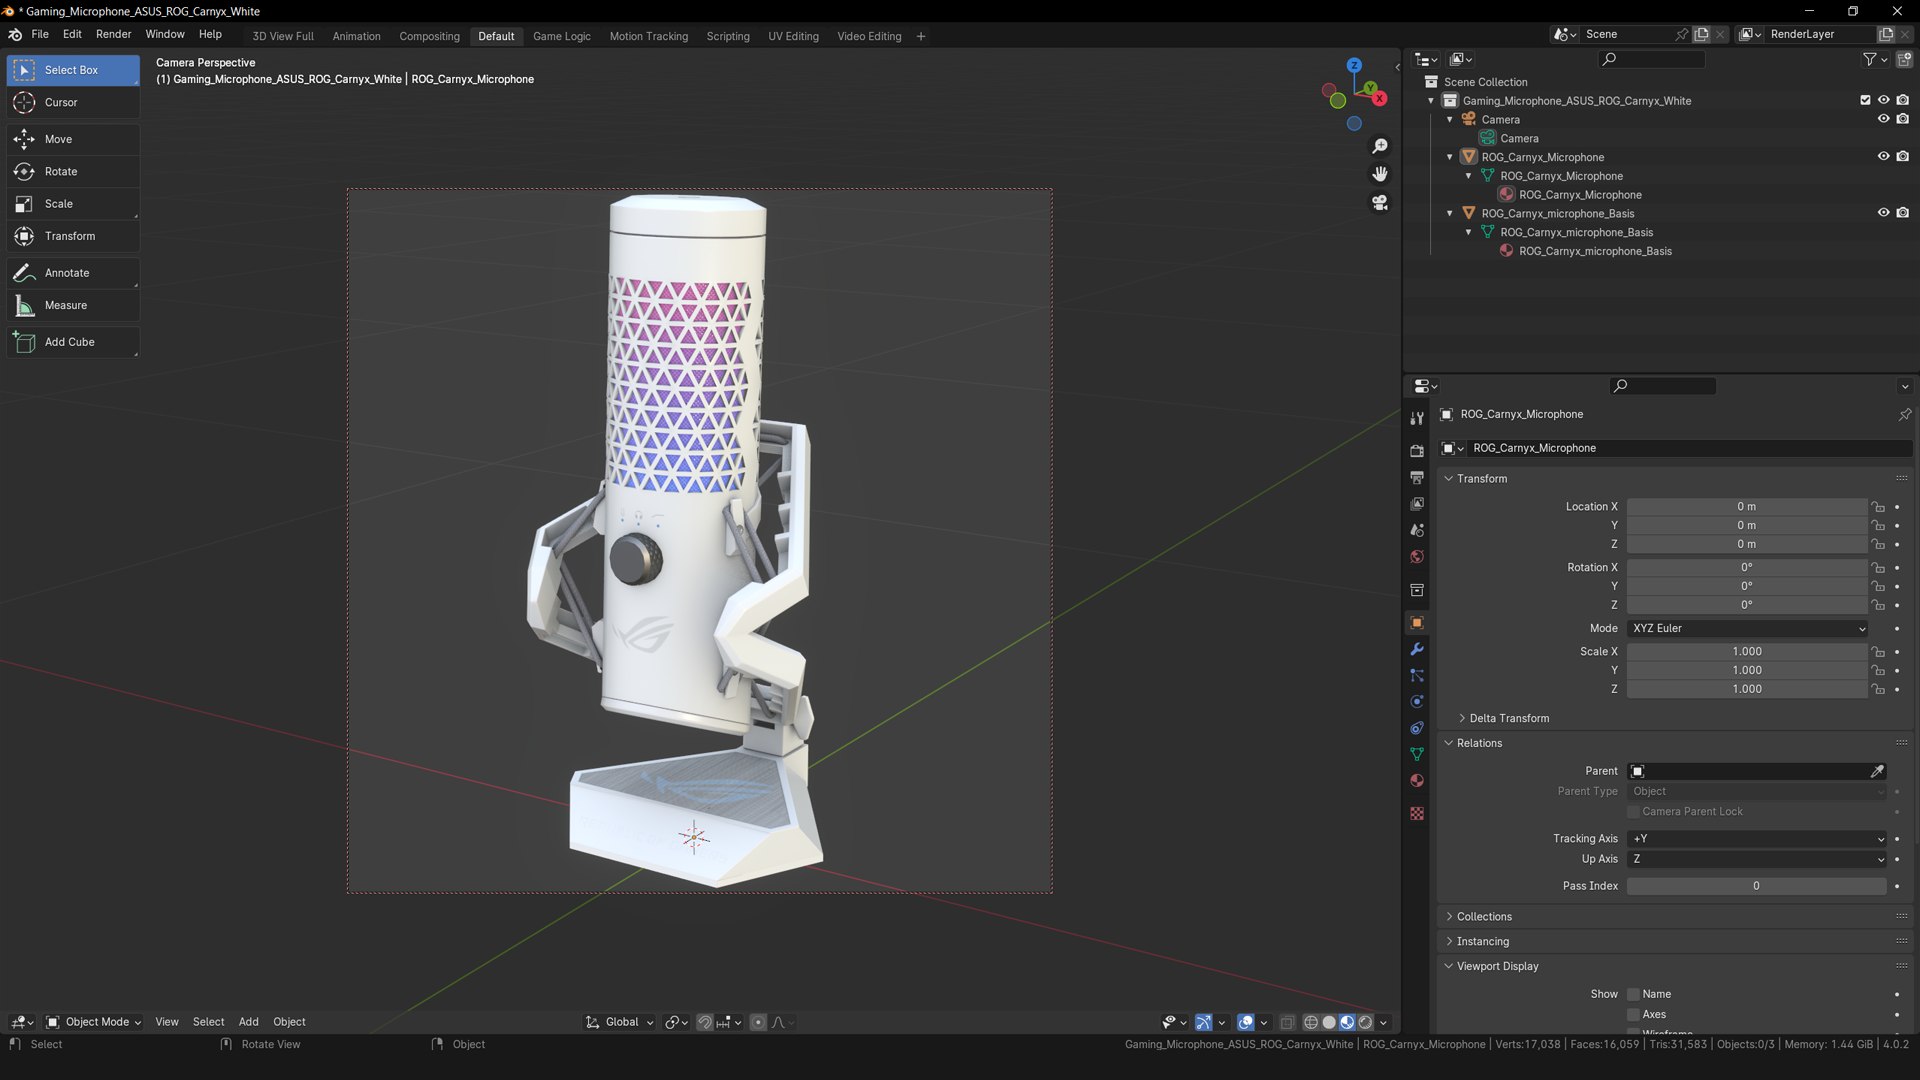Select the Add Cube tool
This screenshot has height=1080, width=1920.
coord(73,342)
